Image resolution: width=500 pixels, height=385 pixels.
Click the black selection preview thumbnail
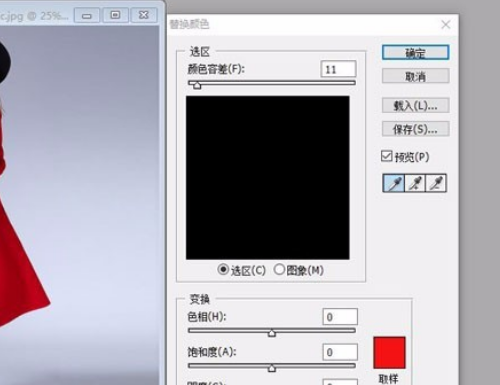[268, 178]
